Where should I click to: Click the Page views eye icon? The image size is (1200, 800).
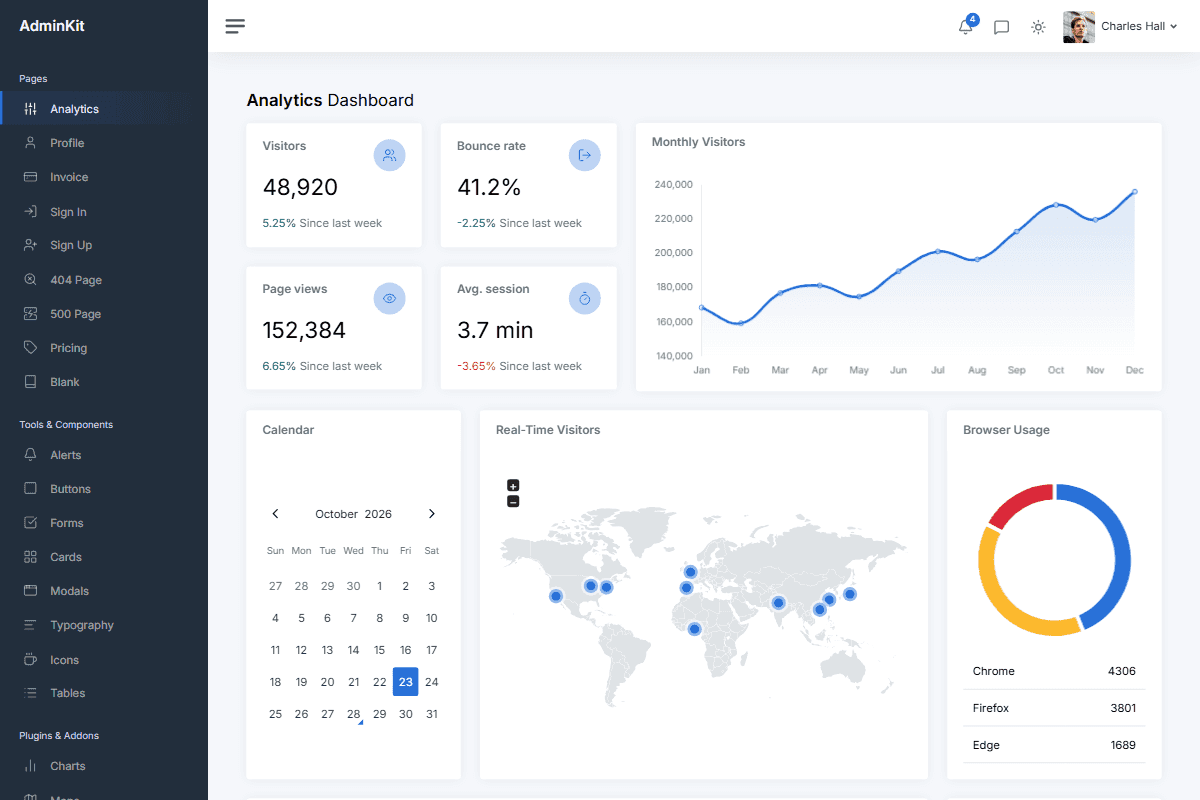point(390,298)
